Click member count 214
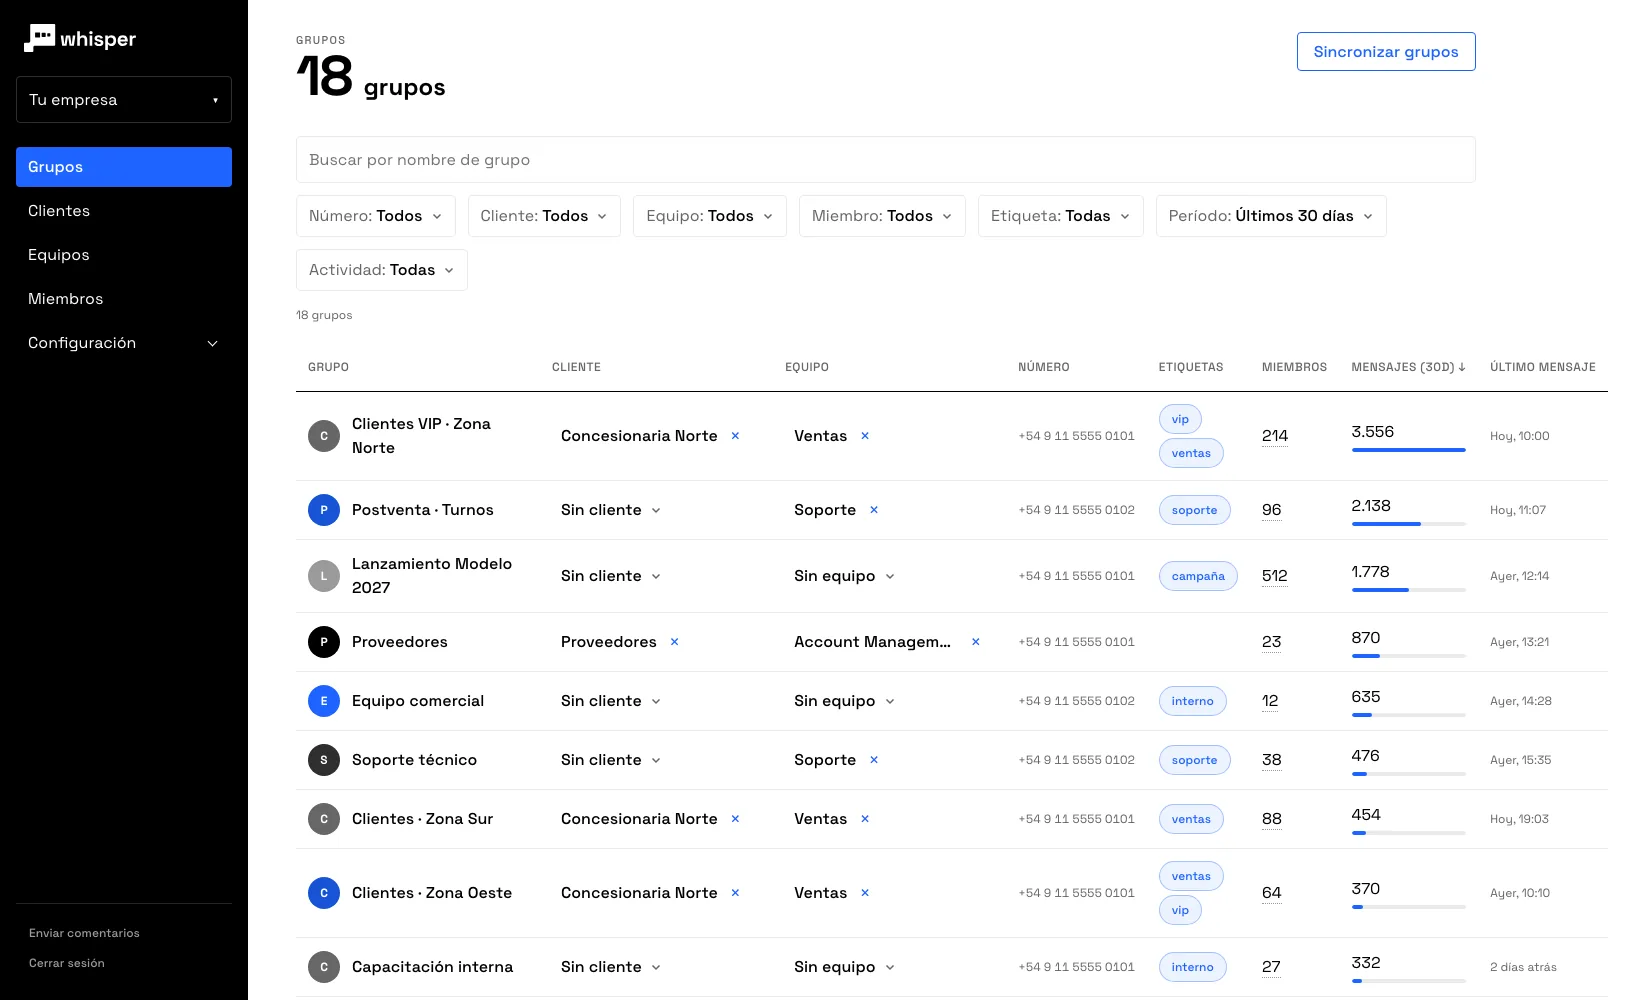This screenshot has width=1640, height=1000. coord(1275,436)
